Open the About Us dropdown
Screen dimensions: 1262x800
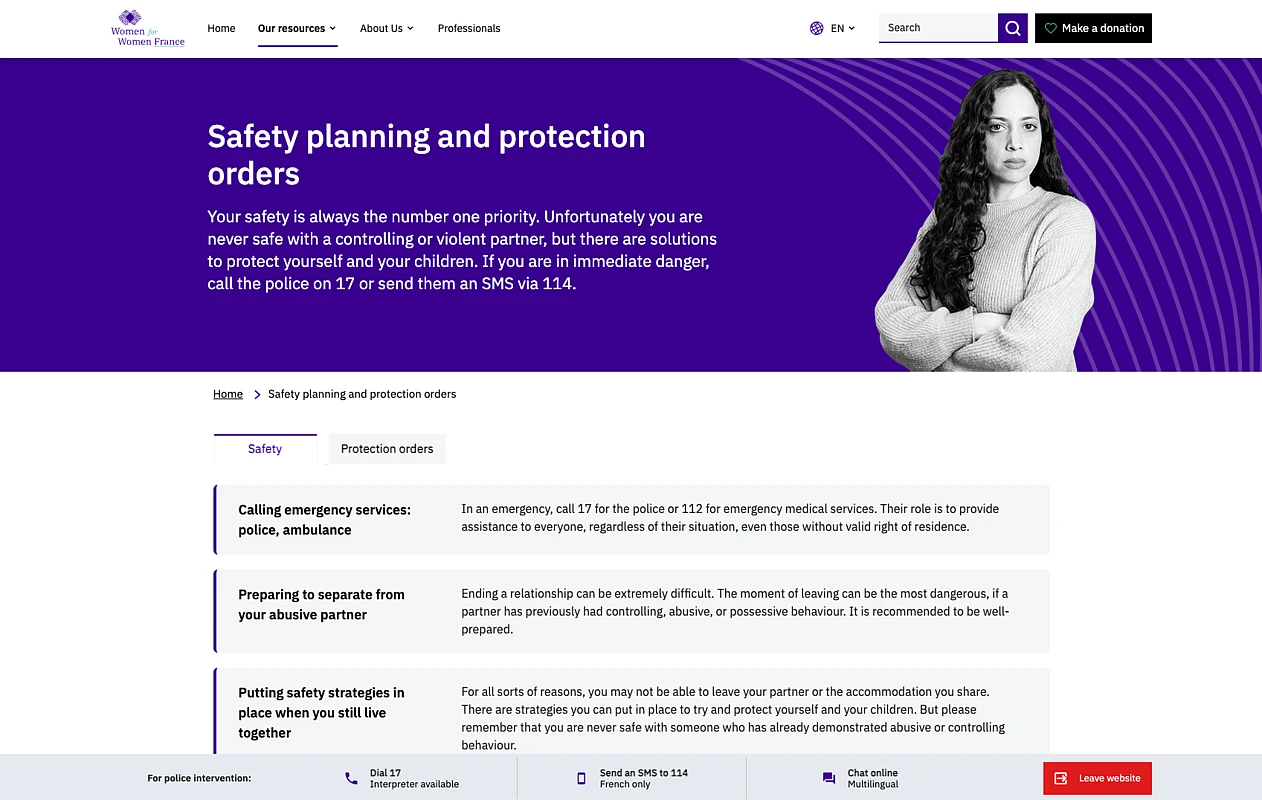tap(386, 28)
